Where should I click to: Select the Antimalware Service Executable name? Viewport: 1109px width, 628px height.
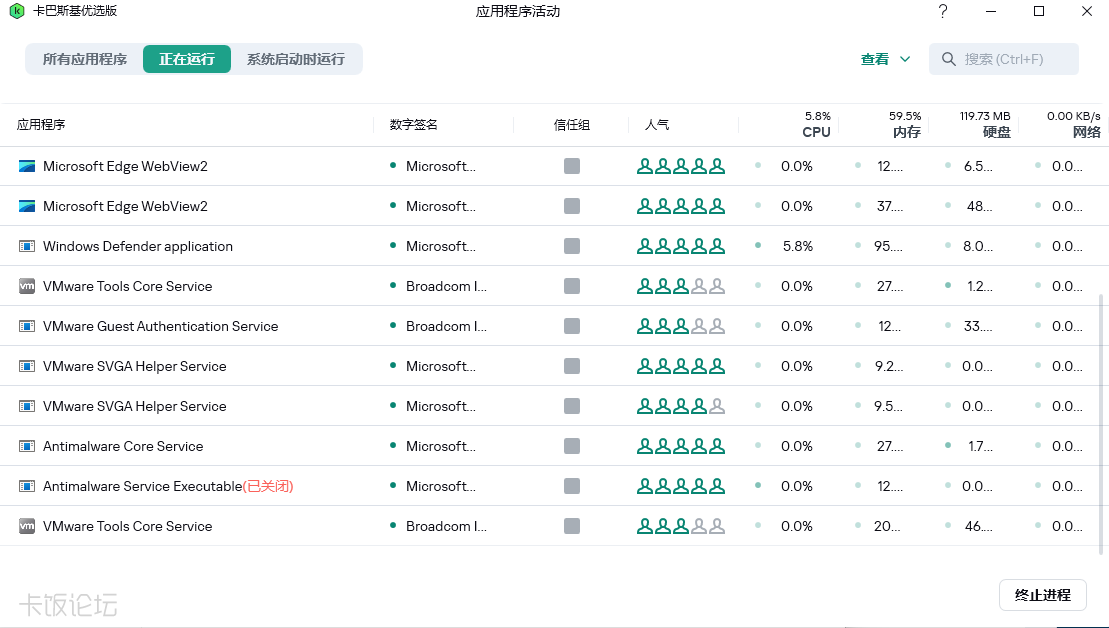coord(143,487)
